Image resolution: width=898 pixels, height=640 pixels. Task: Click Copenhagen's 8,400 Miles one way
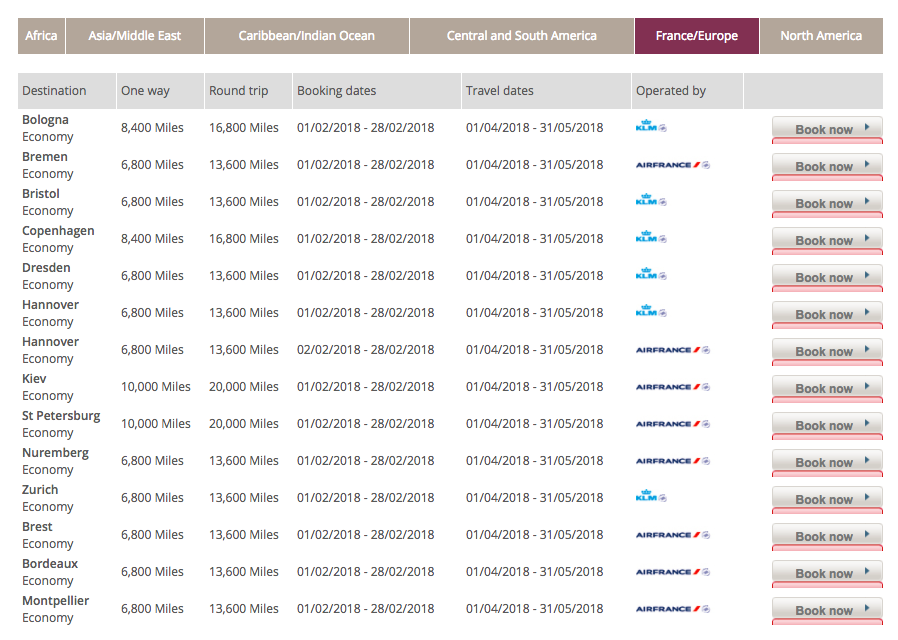click(152, 239)
